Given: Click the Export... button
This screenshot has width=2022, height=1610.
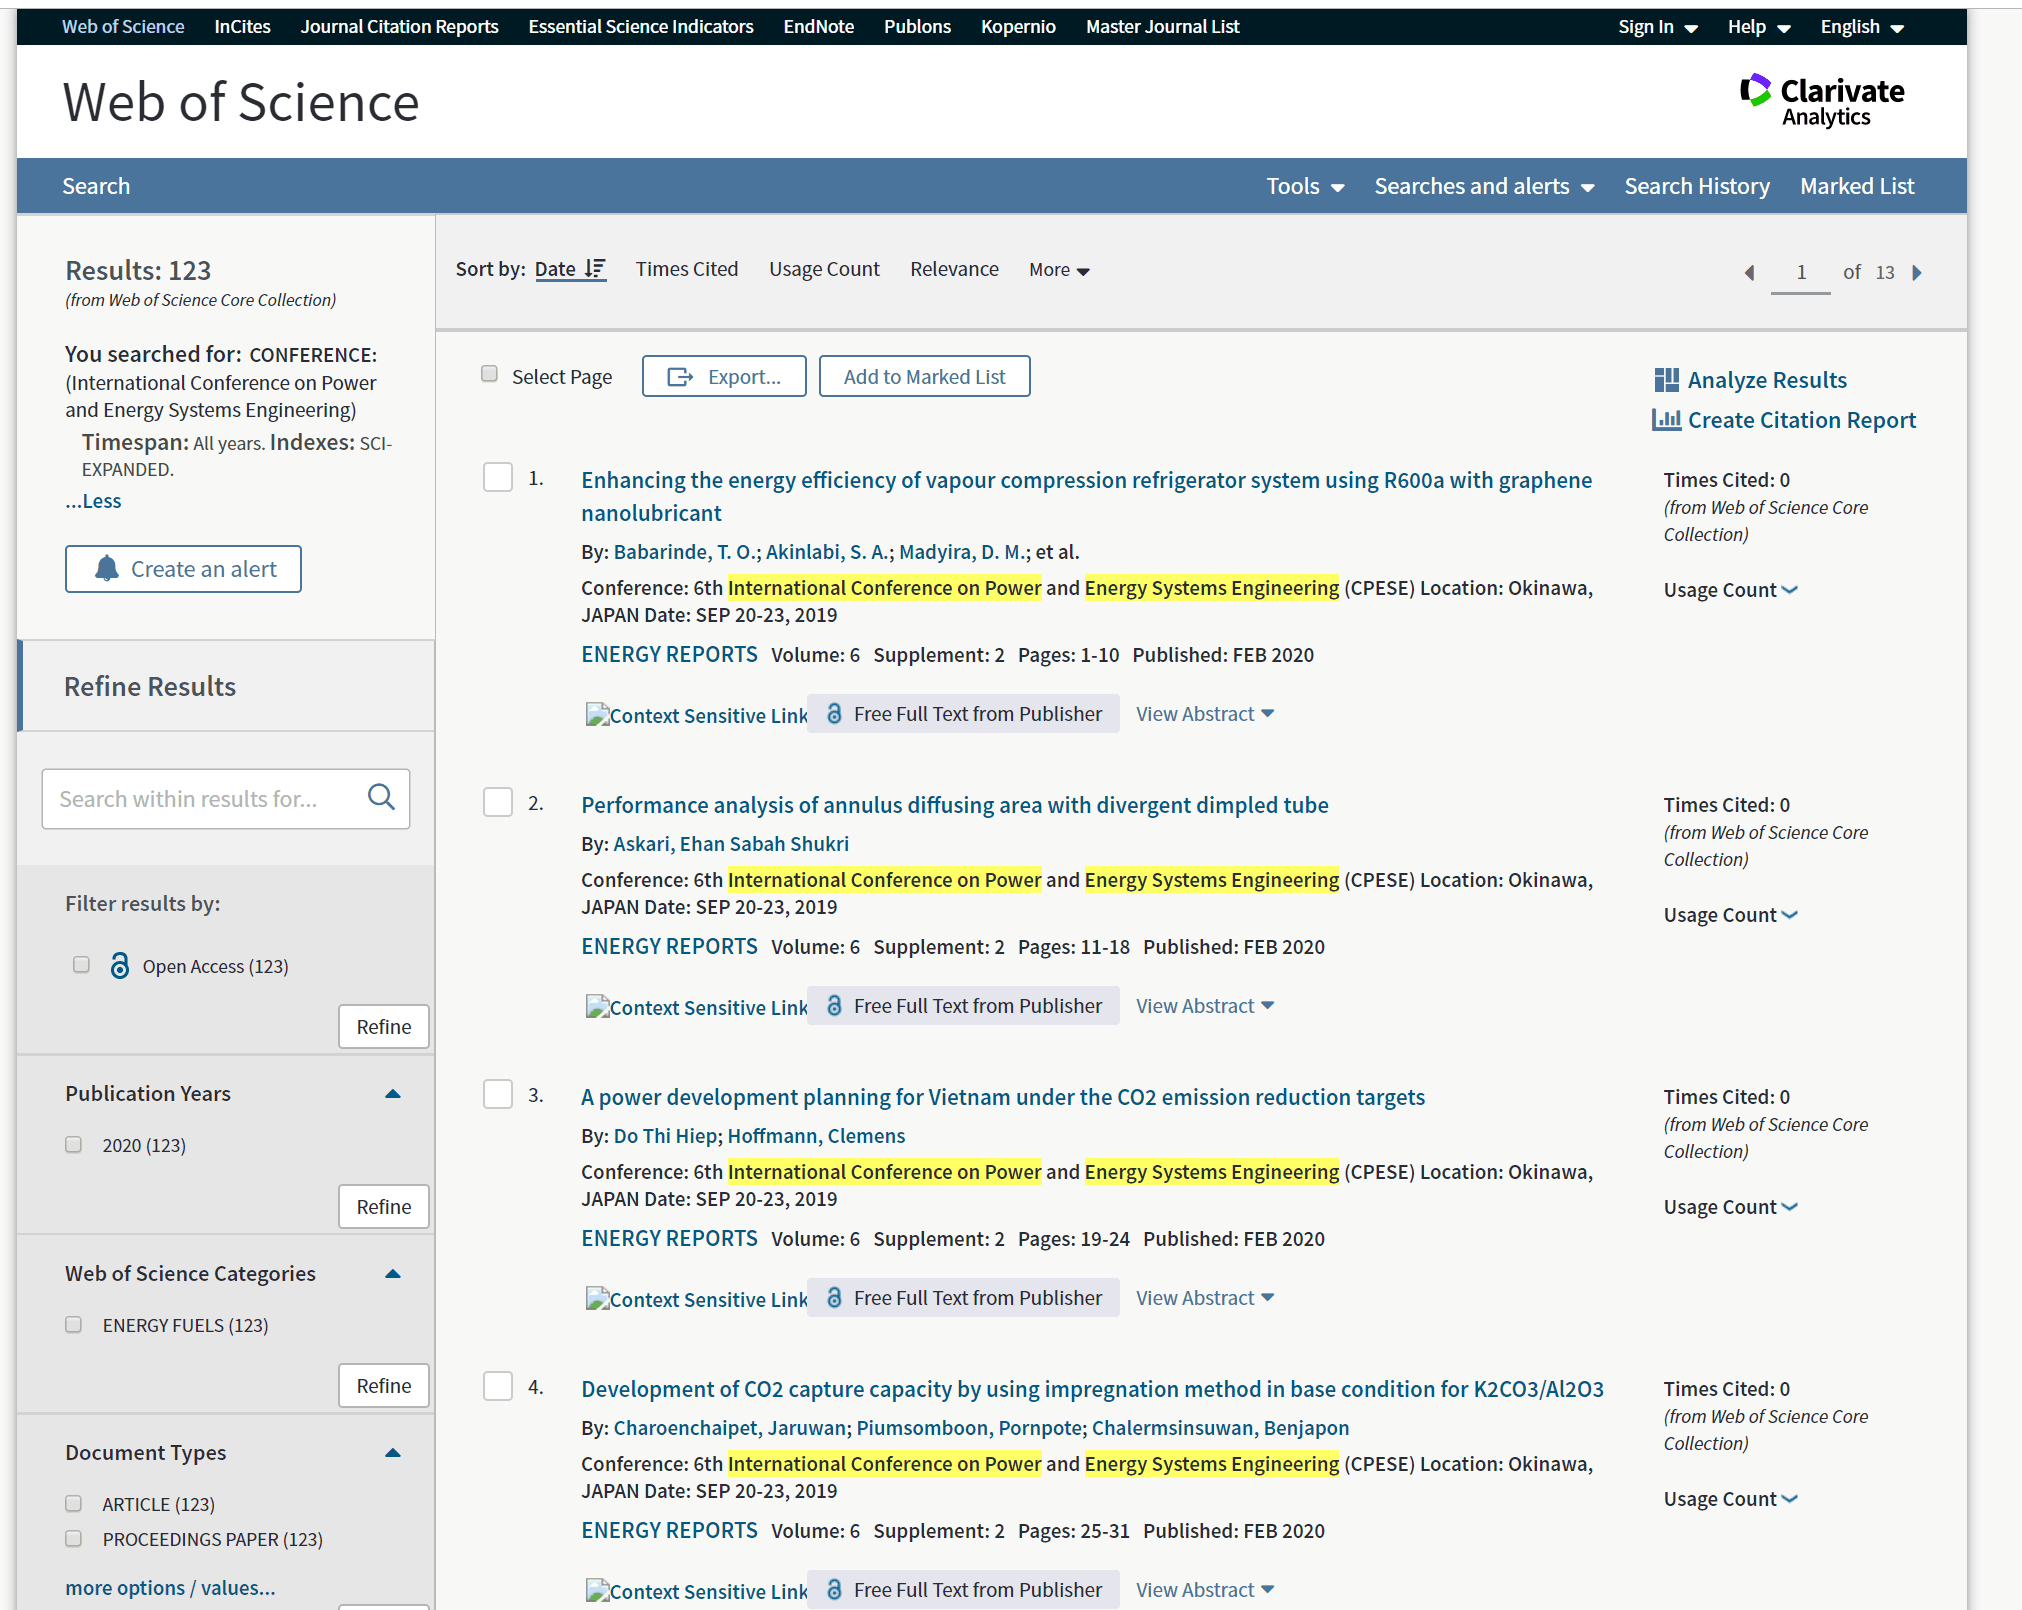Looking at the screenshot, I should pyautogui.click(x=724, y=376).
